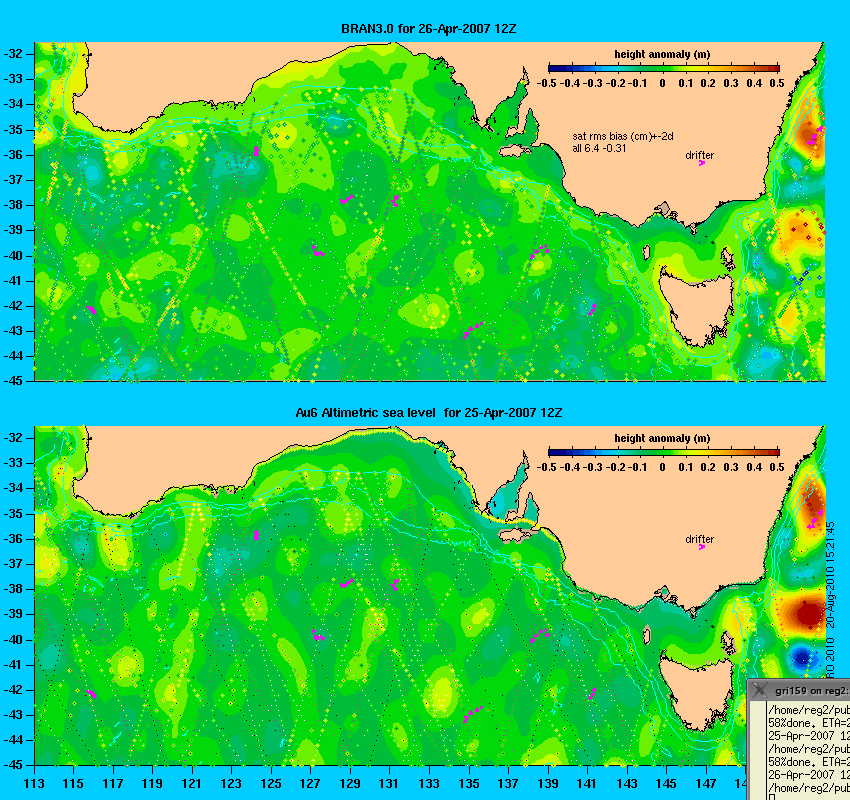This screenshot has width=850, height=800.
Task: Click the 'gri159 on reg2' terminal window title
Action: pos(812,691)
